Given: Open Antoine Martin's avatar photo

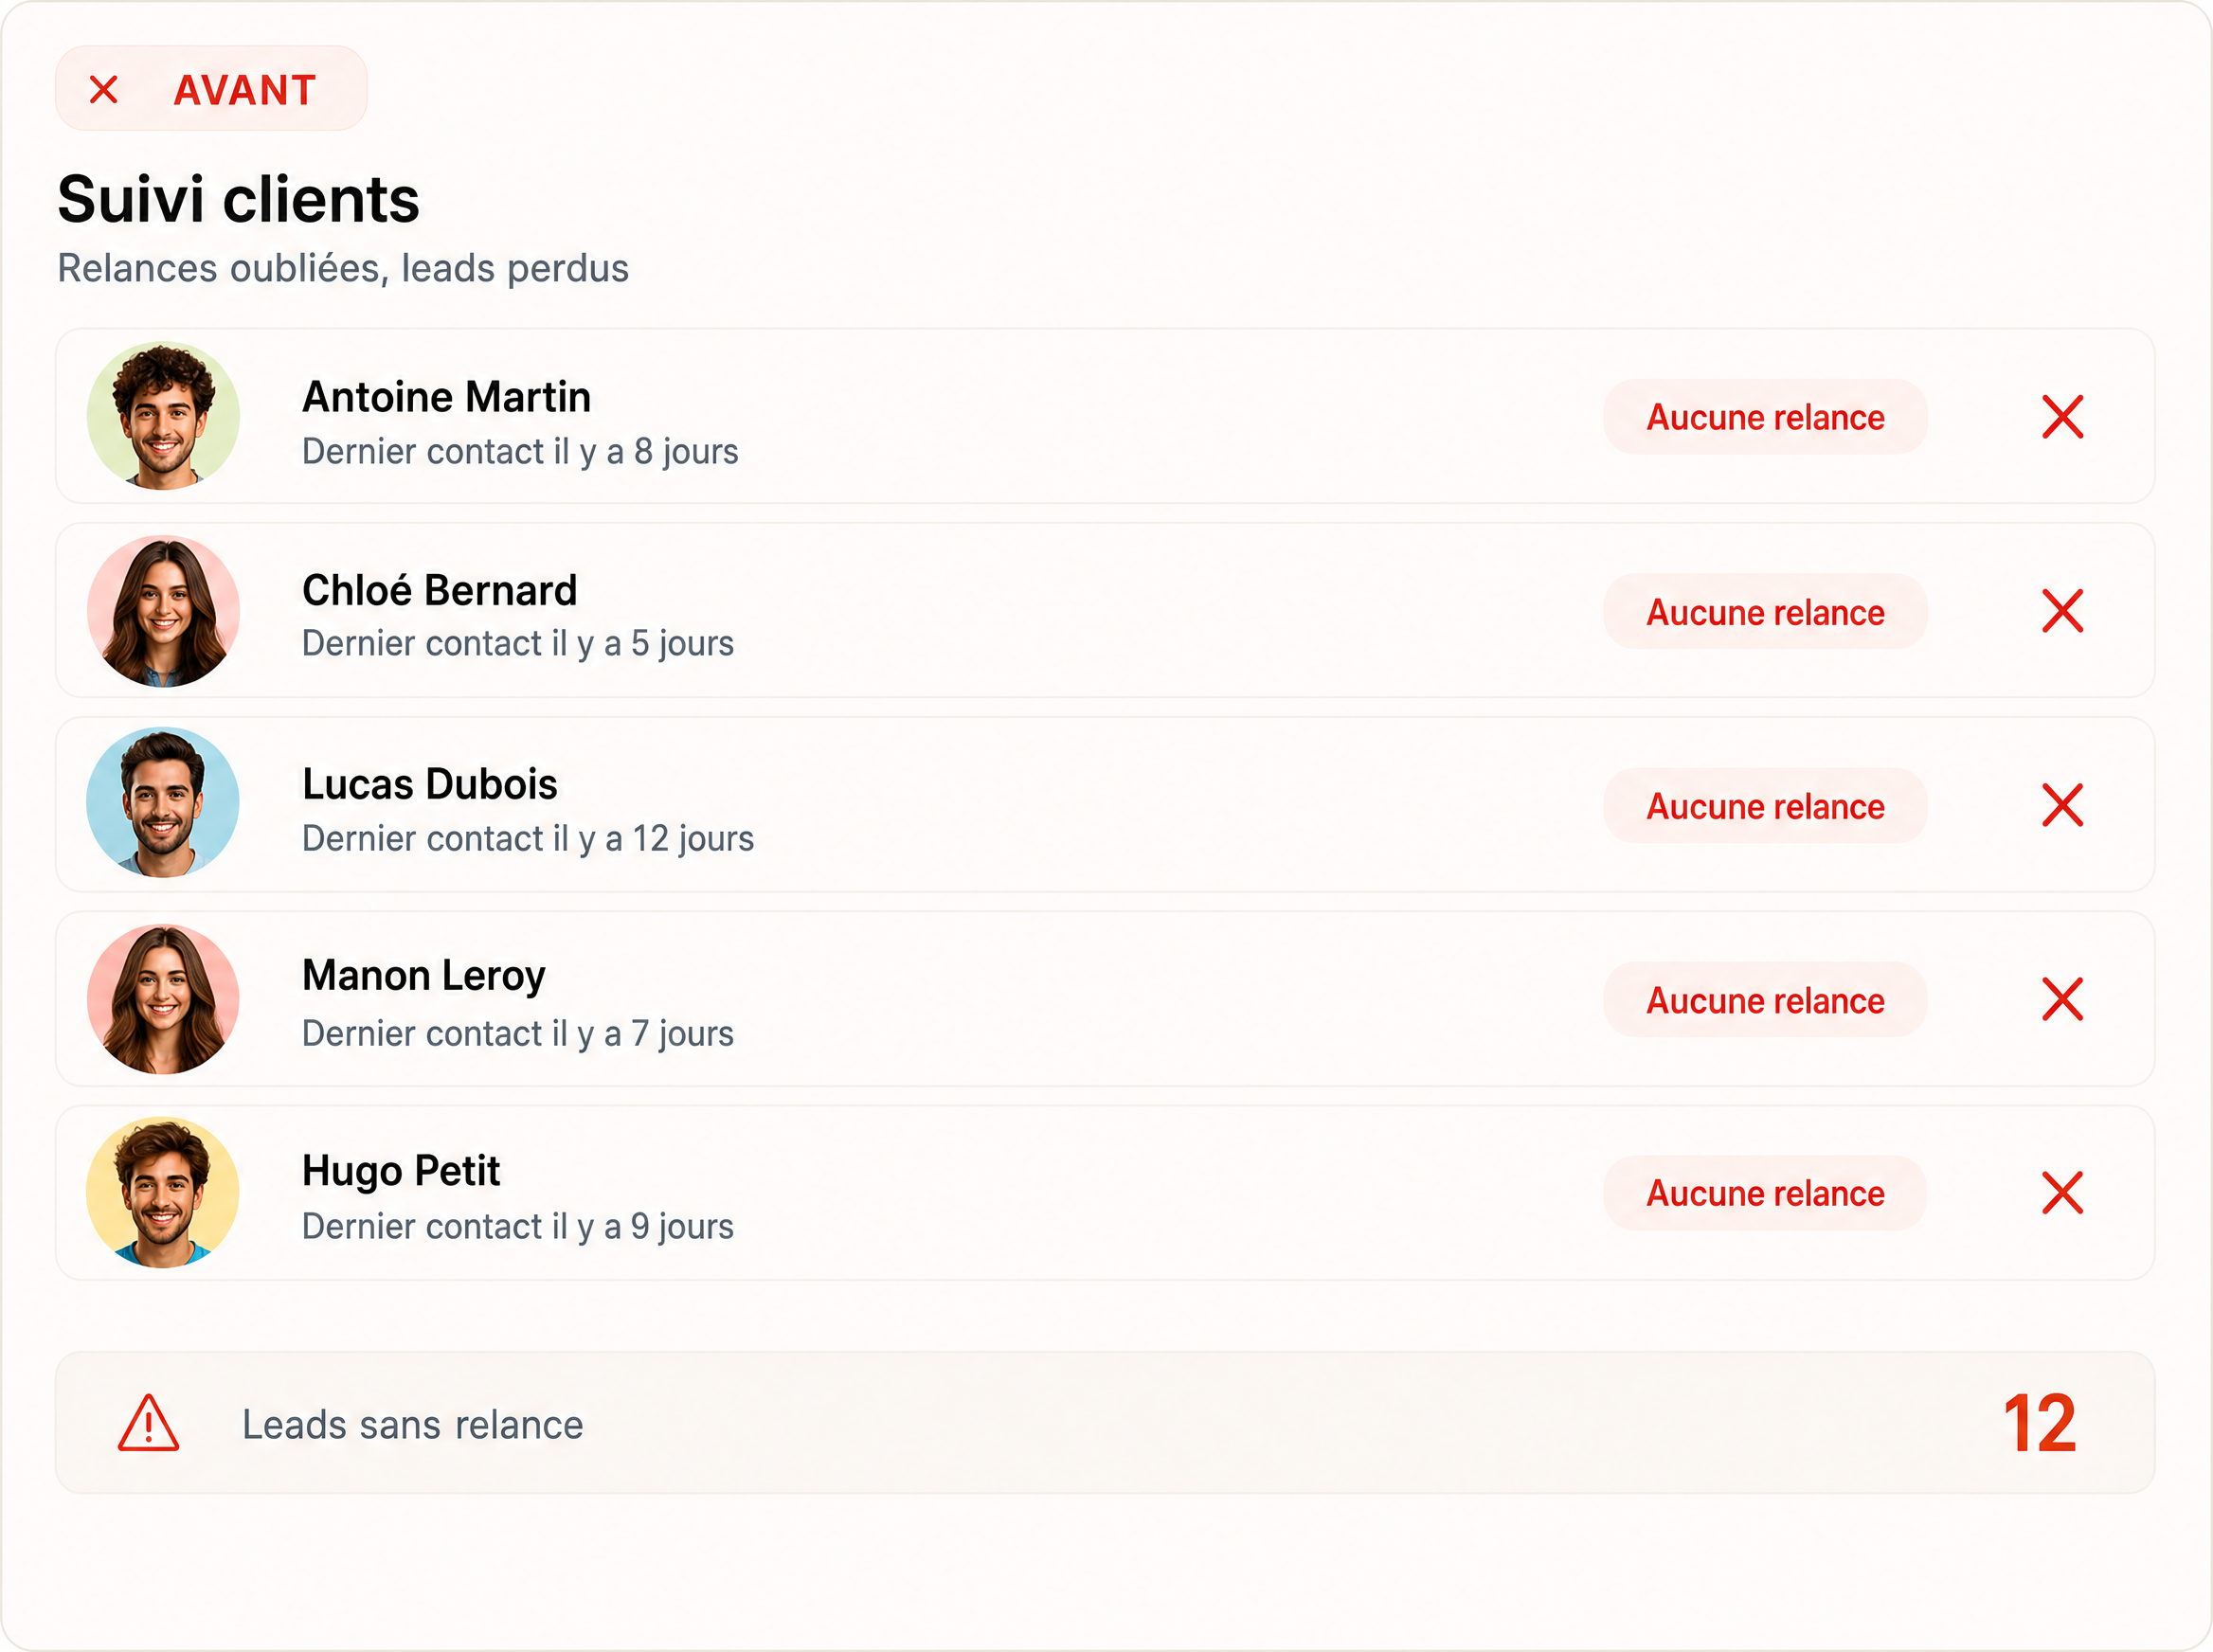Looking at the screenshot, I should tap(163, 416).
